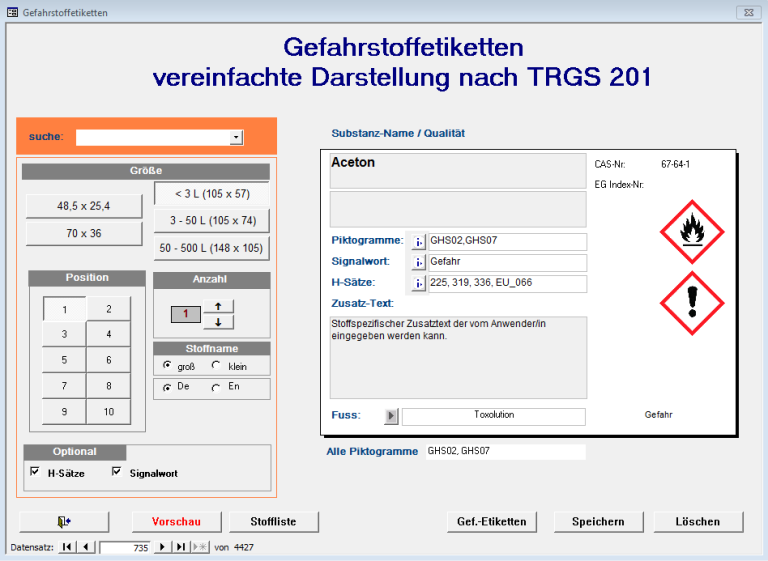Open info button next to Signalwort
Image resolution: width=768 pixels, height=561 pixels.
(419, 263)
